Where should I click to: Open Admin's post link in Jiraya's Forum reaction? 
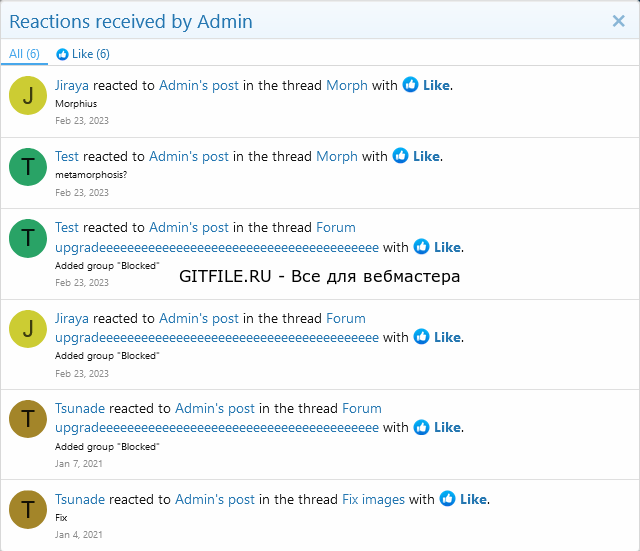[199, 318]
